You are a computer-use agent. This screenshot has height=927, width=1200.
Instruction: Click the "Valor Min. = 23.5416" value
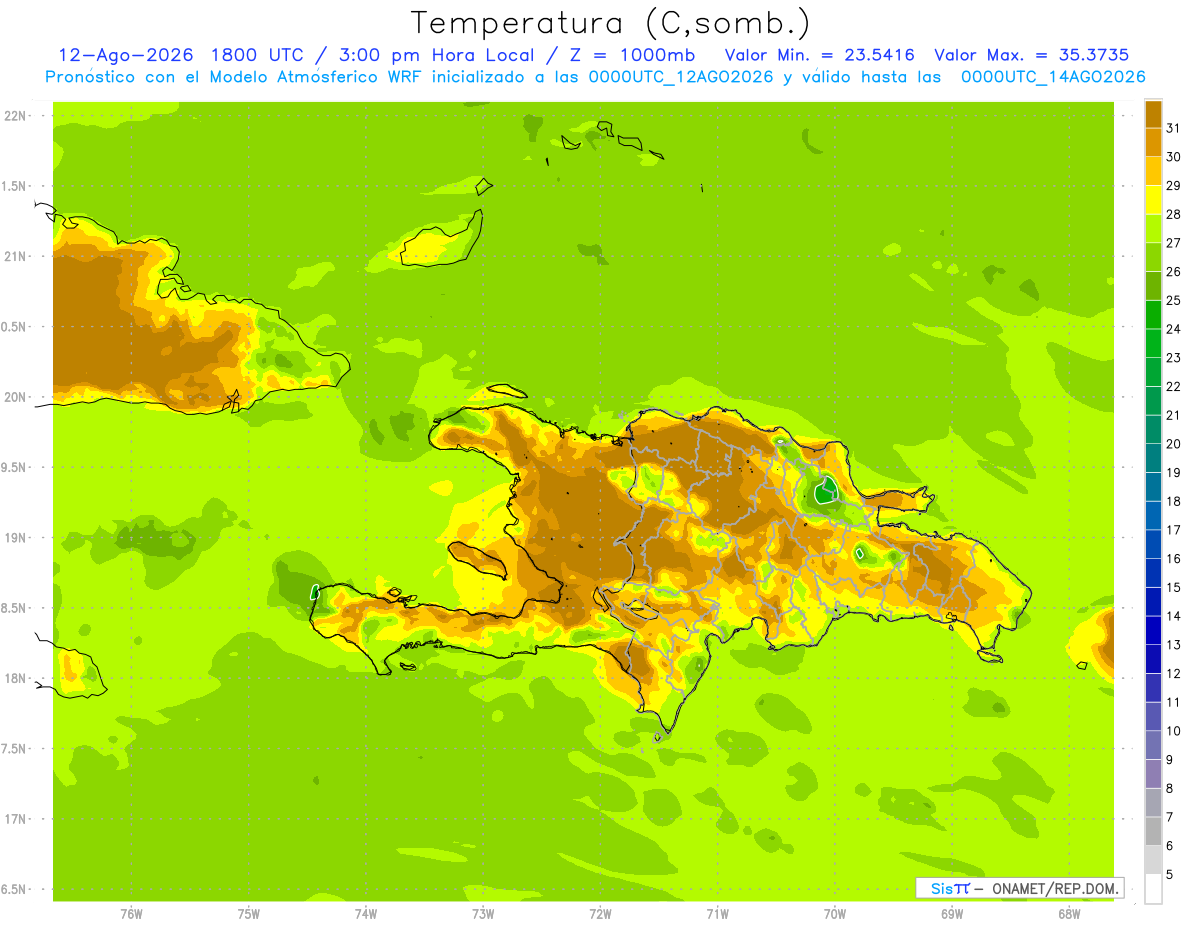tap(819, 56)
